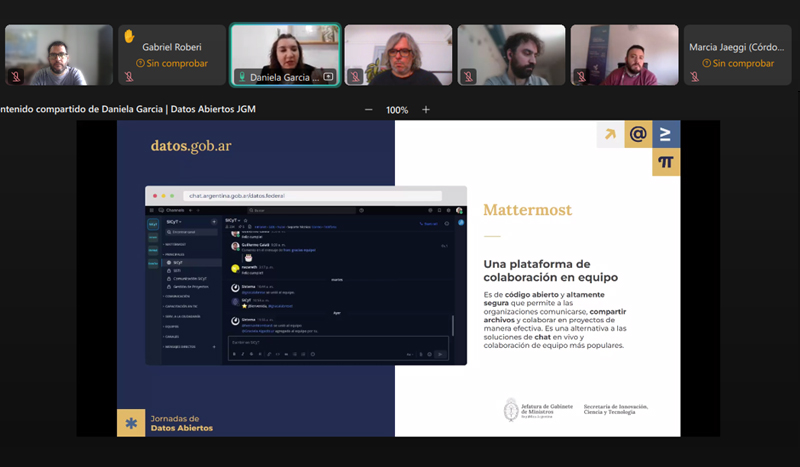Click Daniela Garcia's green microphone icon
Screen dimensions: 800x467
tap(242, 77)
